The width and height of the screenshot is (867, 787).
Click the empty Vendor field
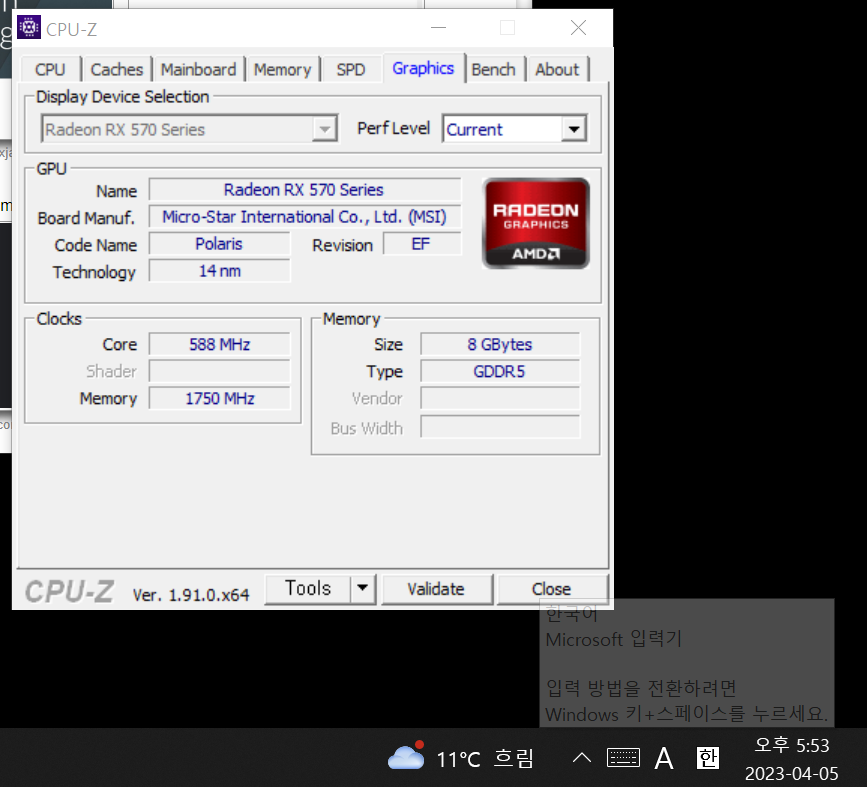tap(499, 398)
